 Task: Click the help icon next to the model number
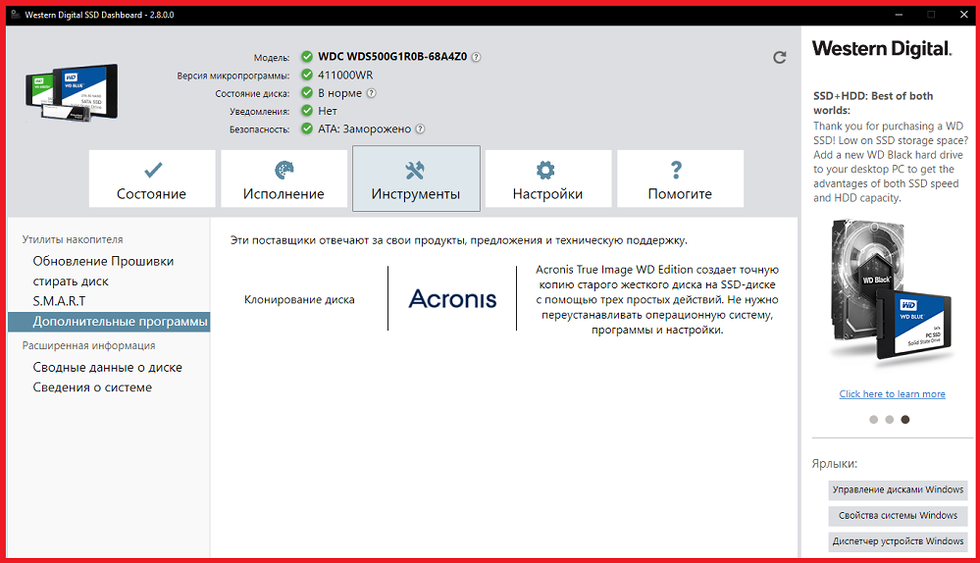(x=476, y=57)
